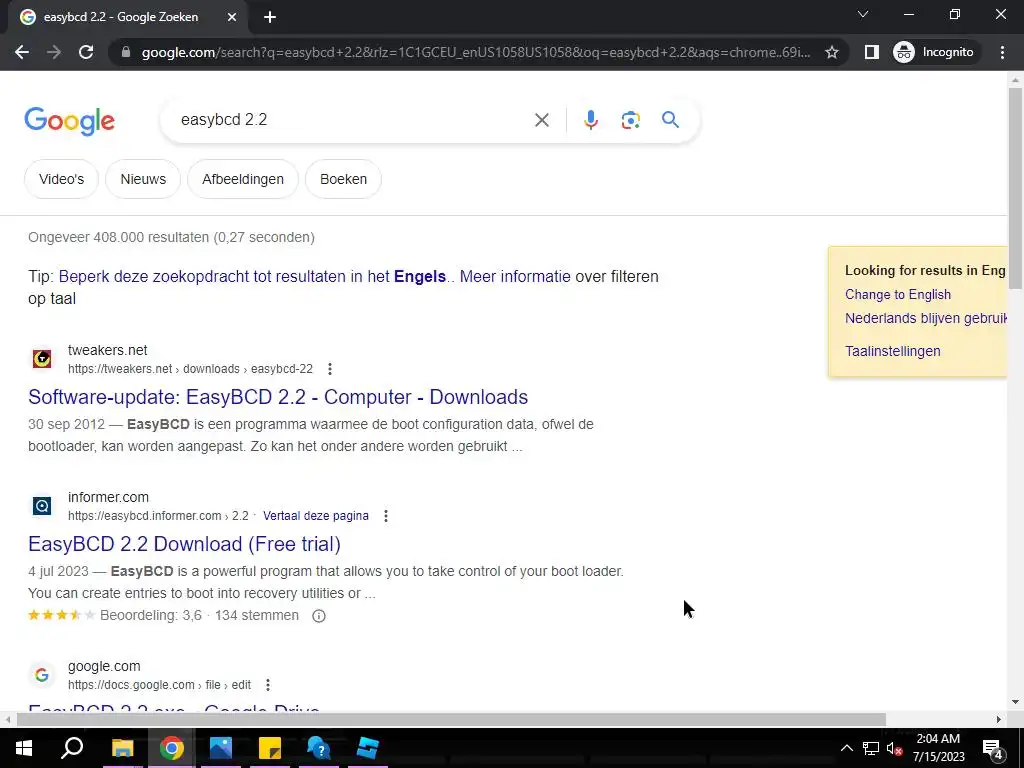This screenshot has width=1024, height=768.
Task: Open the Photos app from taskbar
Action: (x=221, y=748)
